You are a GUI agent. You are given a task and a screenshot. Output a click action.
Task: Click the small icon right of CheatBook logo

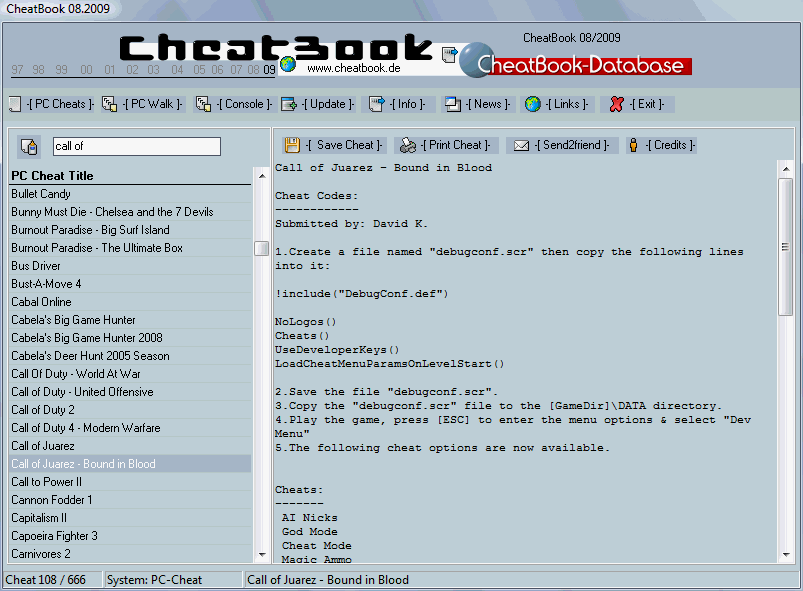tap(449, 54)
